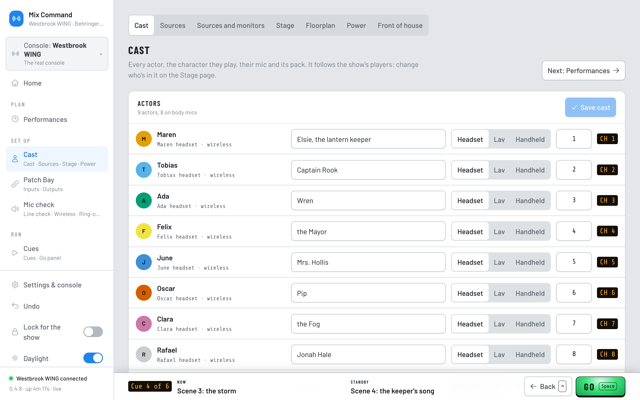Image resolution: width=640 pixels, height=400 pixels.
Task: Click Westbrook WING connected status
Action: point(51,379)
